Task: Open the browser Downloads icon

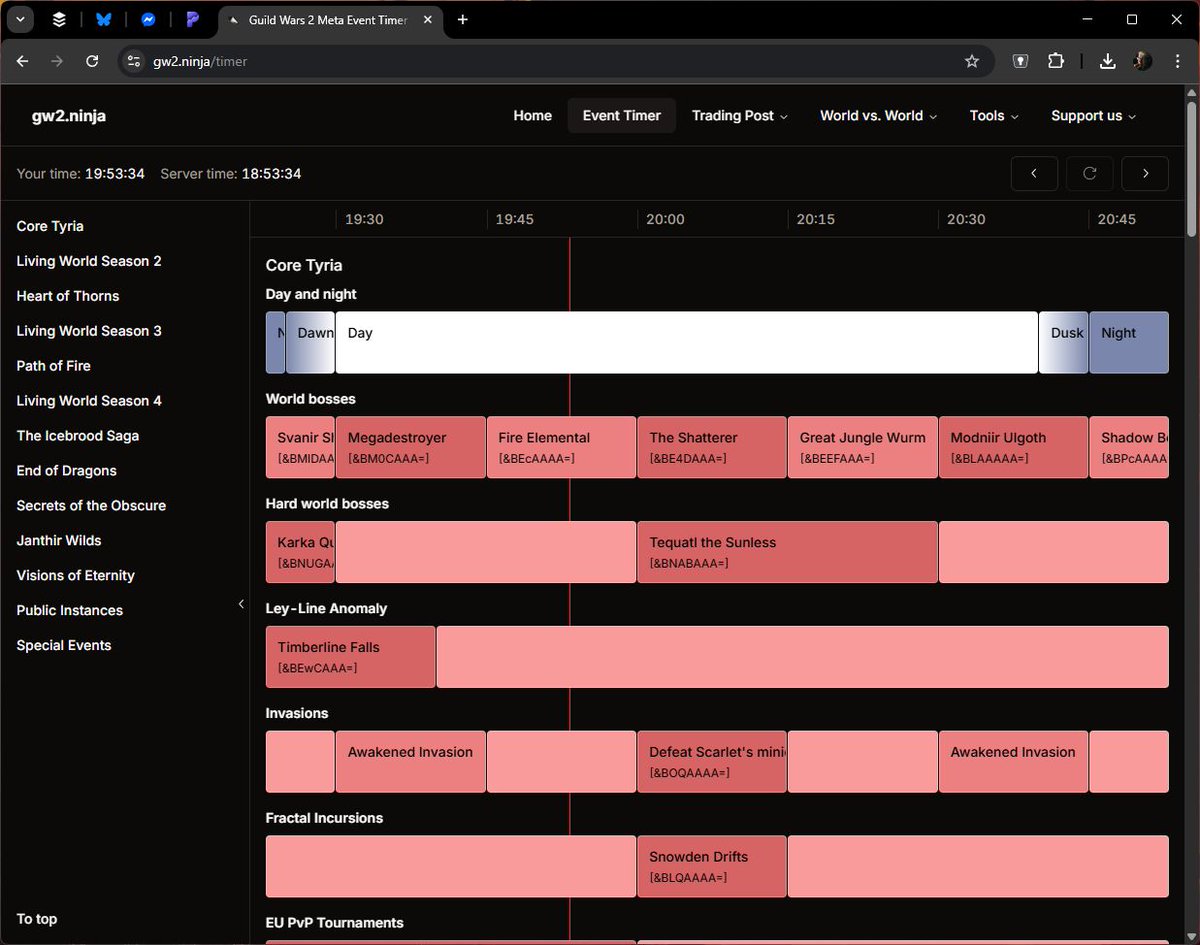Action: coord(1107,61)
